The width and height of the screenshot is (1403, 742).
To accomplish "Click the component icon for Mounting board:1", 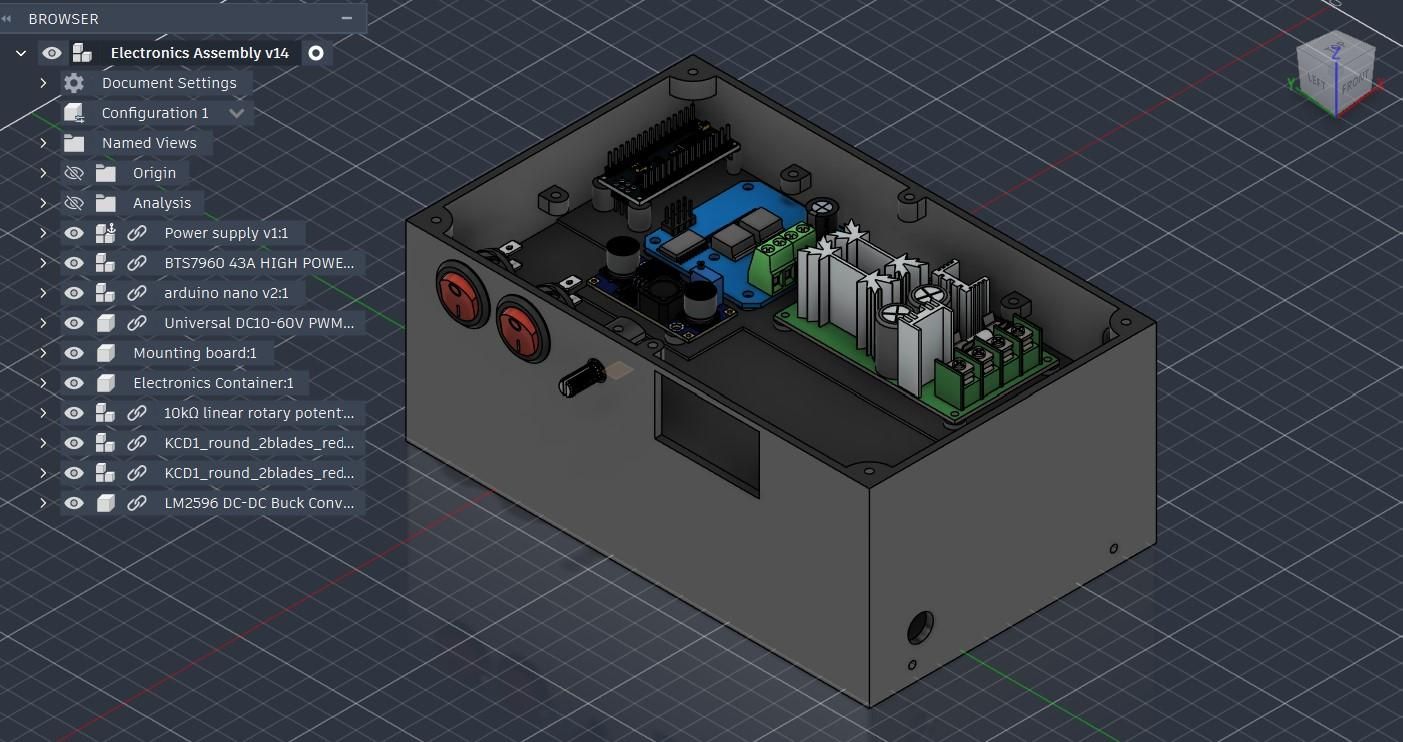I will click(106, 353).
